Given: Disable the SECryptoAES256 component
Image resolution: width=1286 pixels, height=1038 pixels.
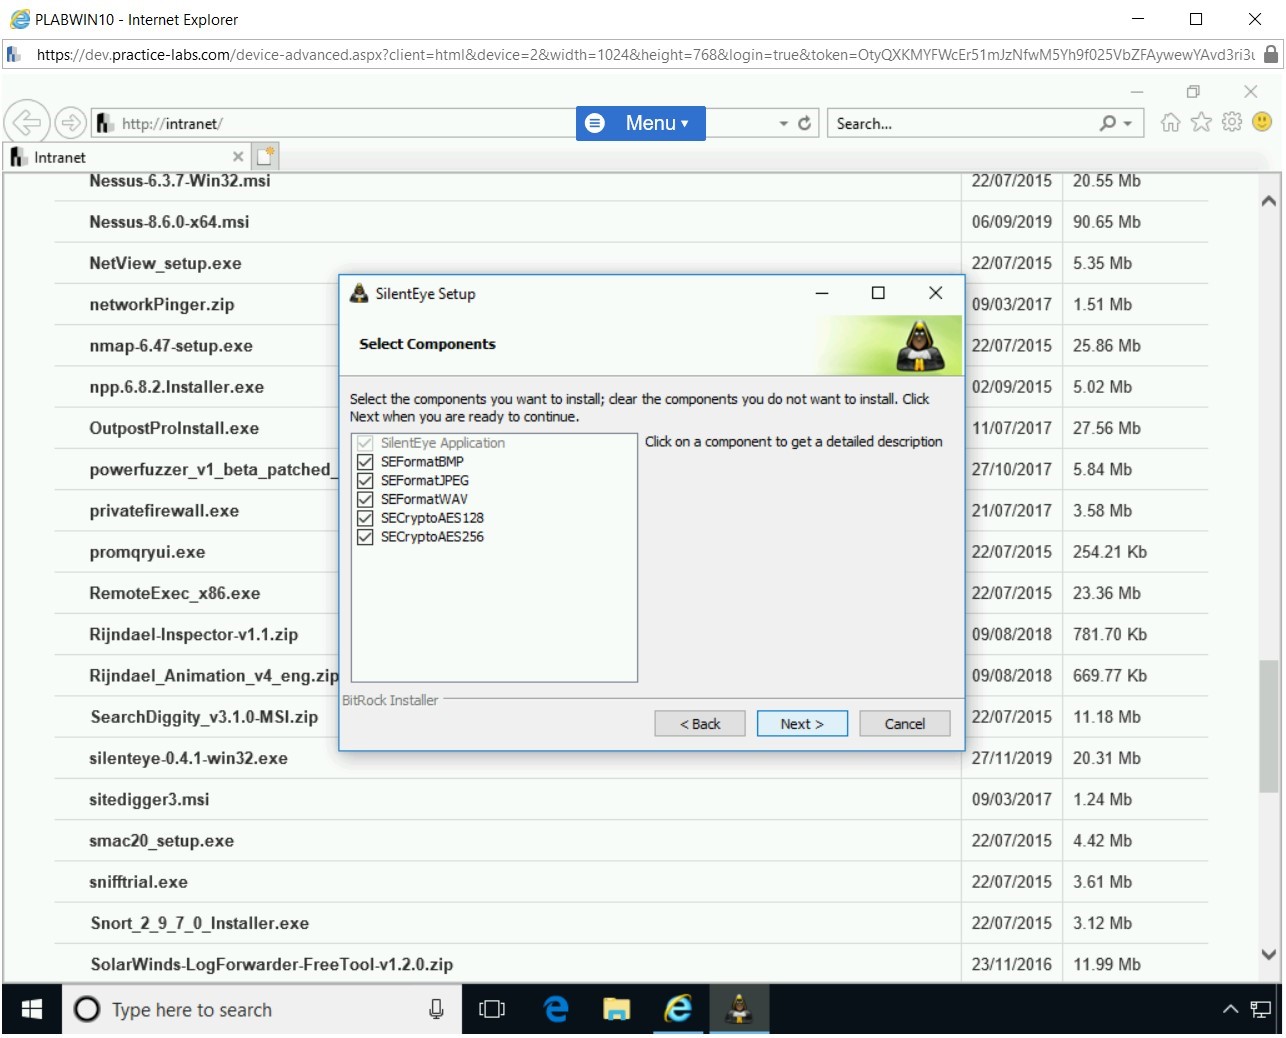Looking at the screenshot, I should click(x=365, y=537).
